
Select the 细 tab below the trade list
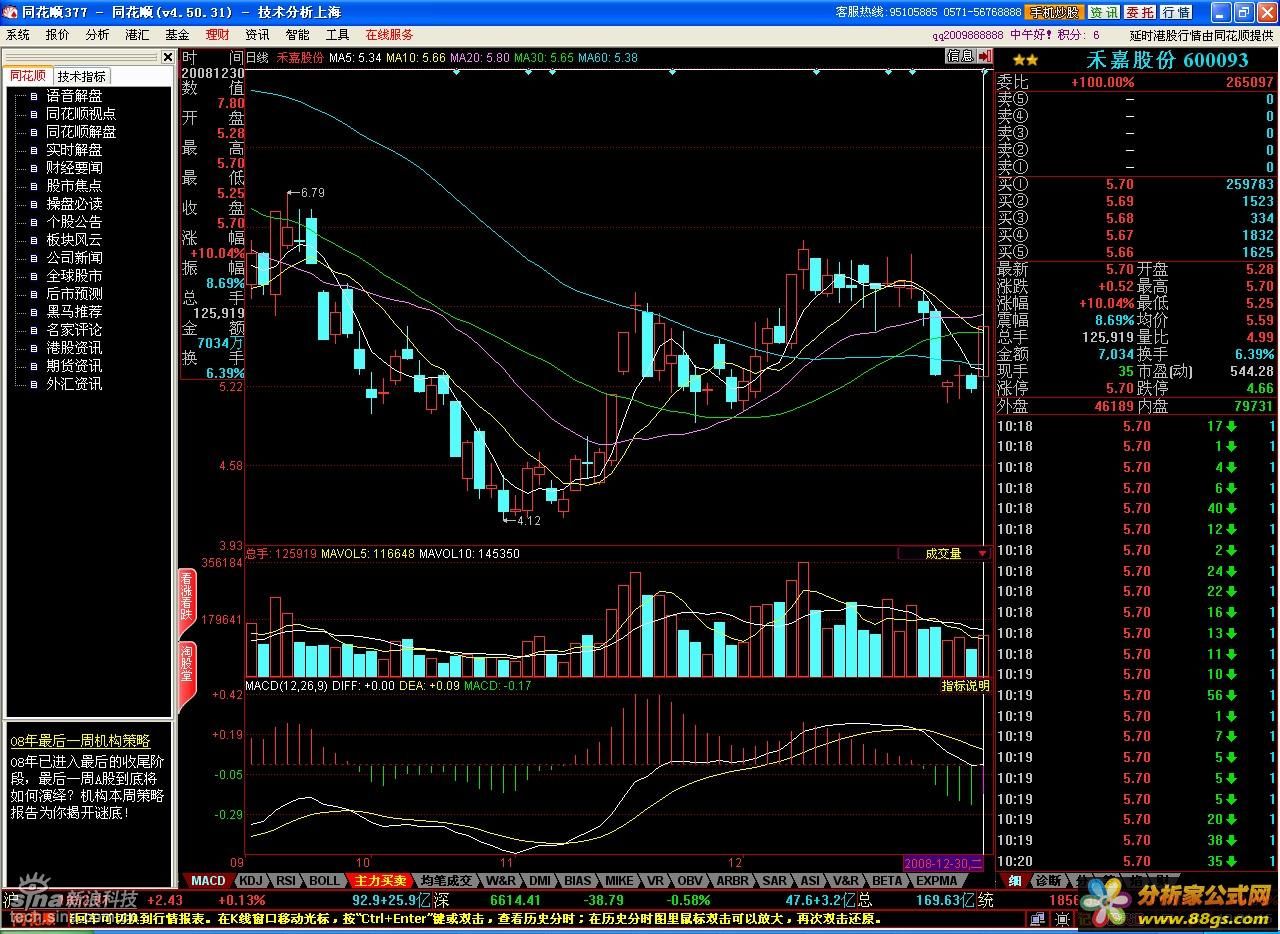pyautogui.click(x=1013, y=881)
